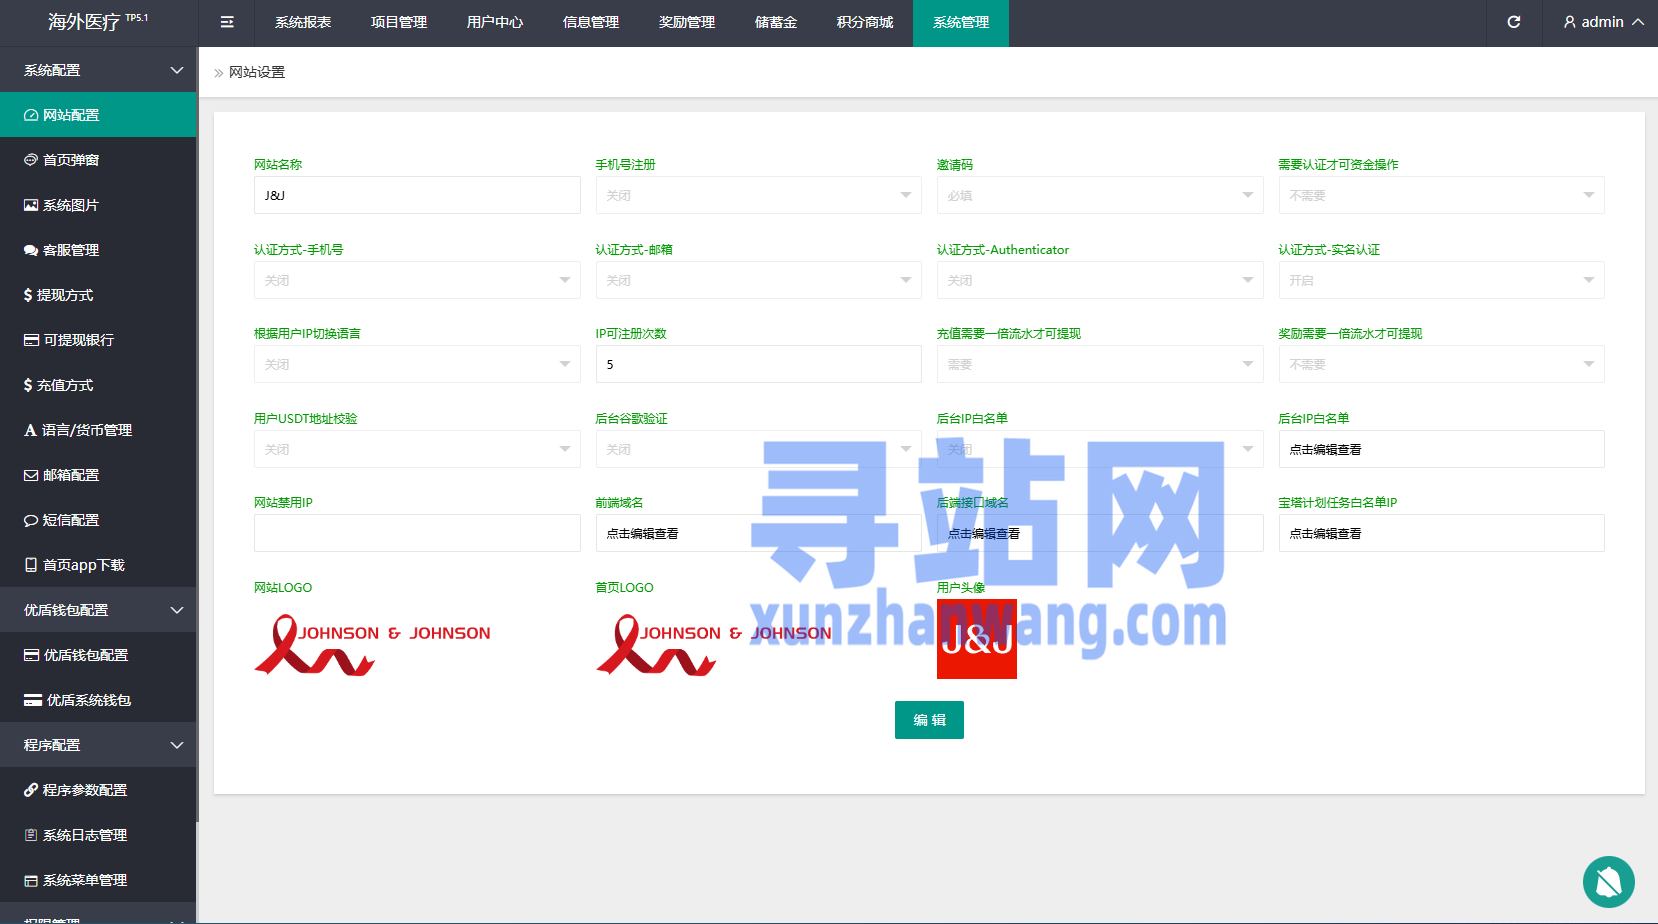Open the 充值需要一倍流水才可提现 dropdown
Screen dimensions: 1658x924
tap(1100, 364)
